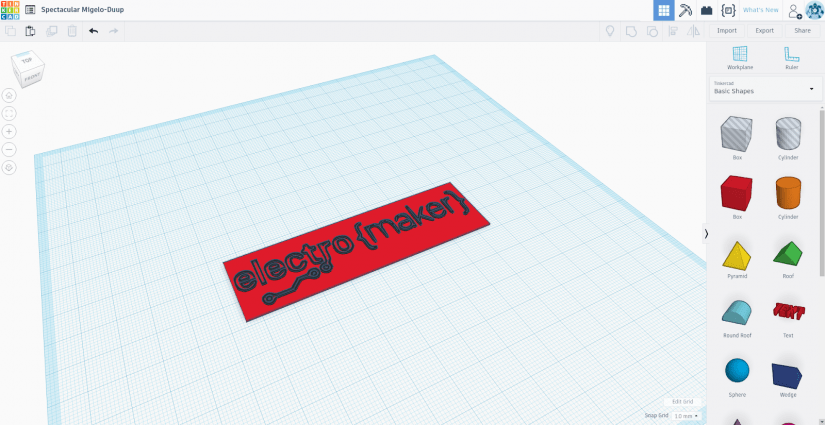The image size is (825, 425).
Task: Switch to 3D design grid view
Action: [664, 10]
